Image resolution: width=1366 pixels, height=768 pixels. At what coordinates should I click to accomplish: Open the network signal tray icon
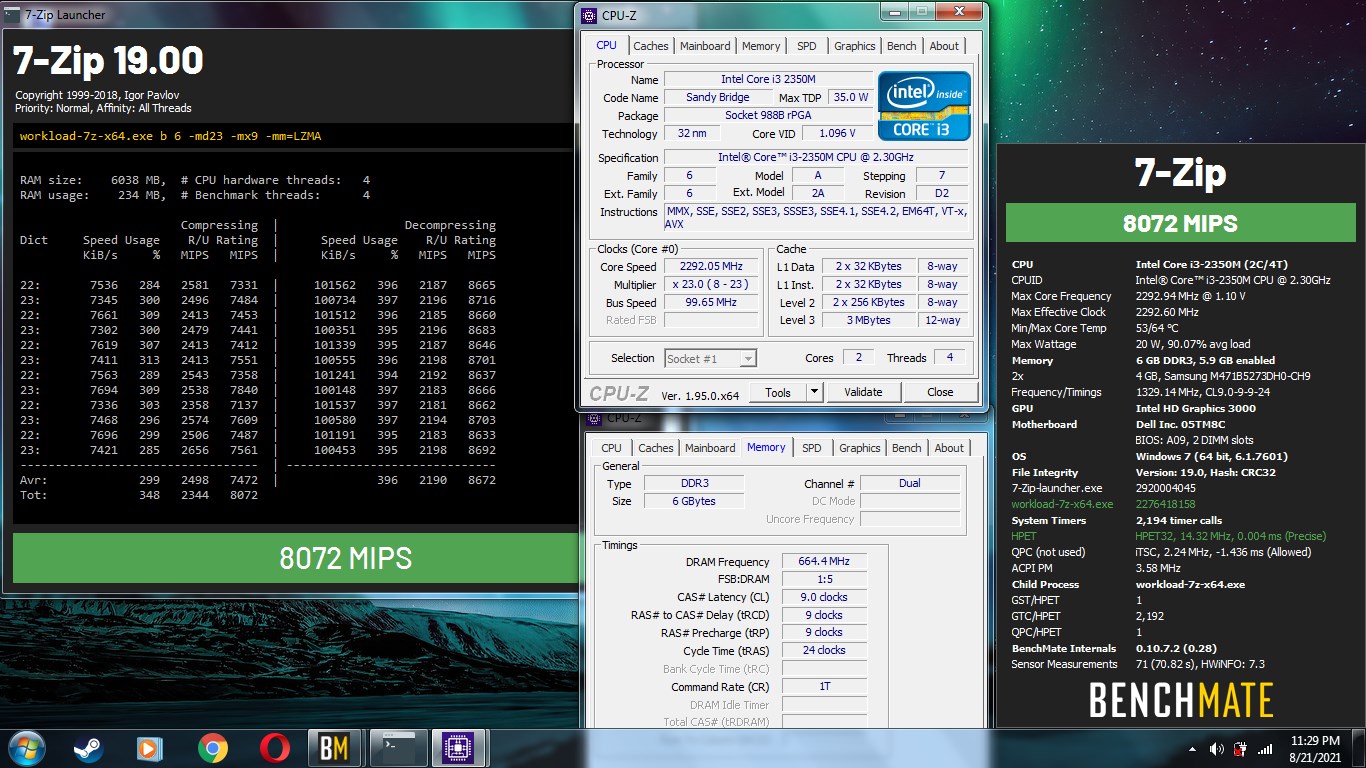(x=1265, y=749)
